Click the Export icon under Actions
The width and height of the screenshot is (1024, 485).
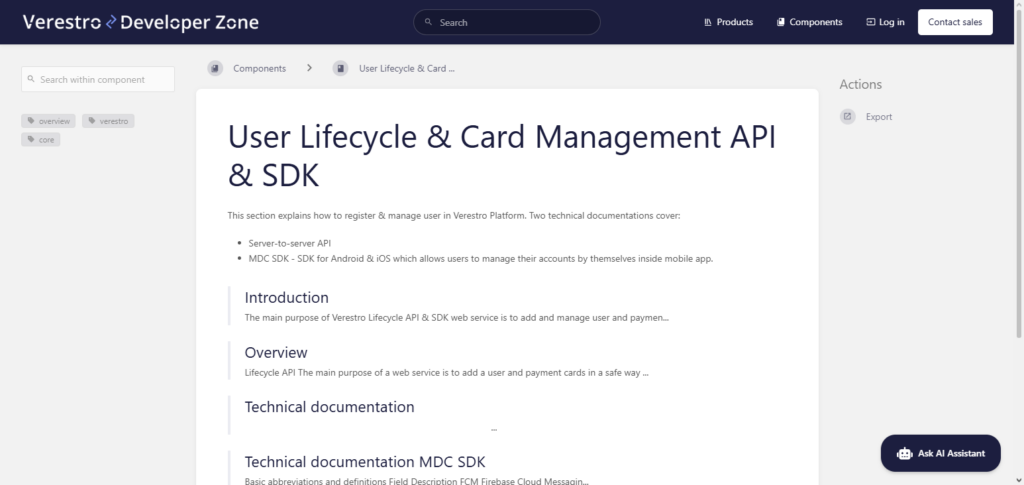(x=848, y=117)
